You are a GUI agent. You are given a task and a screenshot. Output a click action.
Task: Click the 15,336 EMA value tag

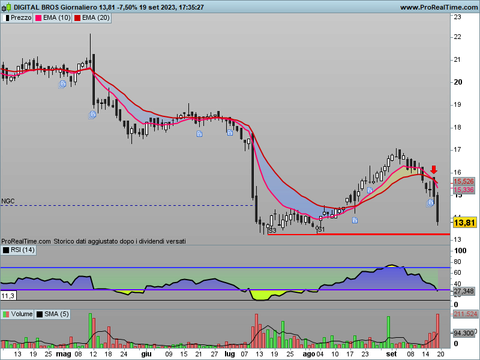(x=464, y=190)
